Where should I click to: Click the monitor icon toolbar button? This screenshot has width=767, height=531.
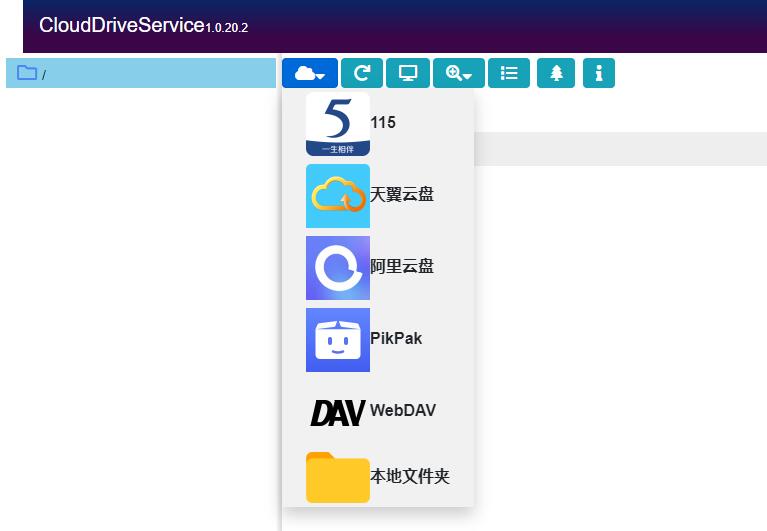tap(408, 73)
